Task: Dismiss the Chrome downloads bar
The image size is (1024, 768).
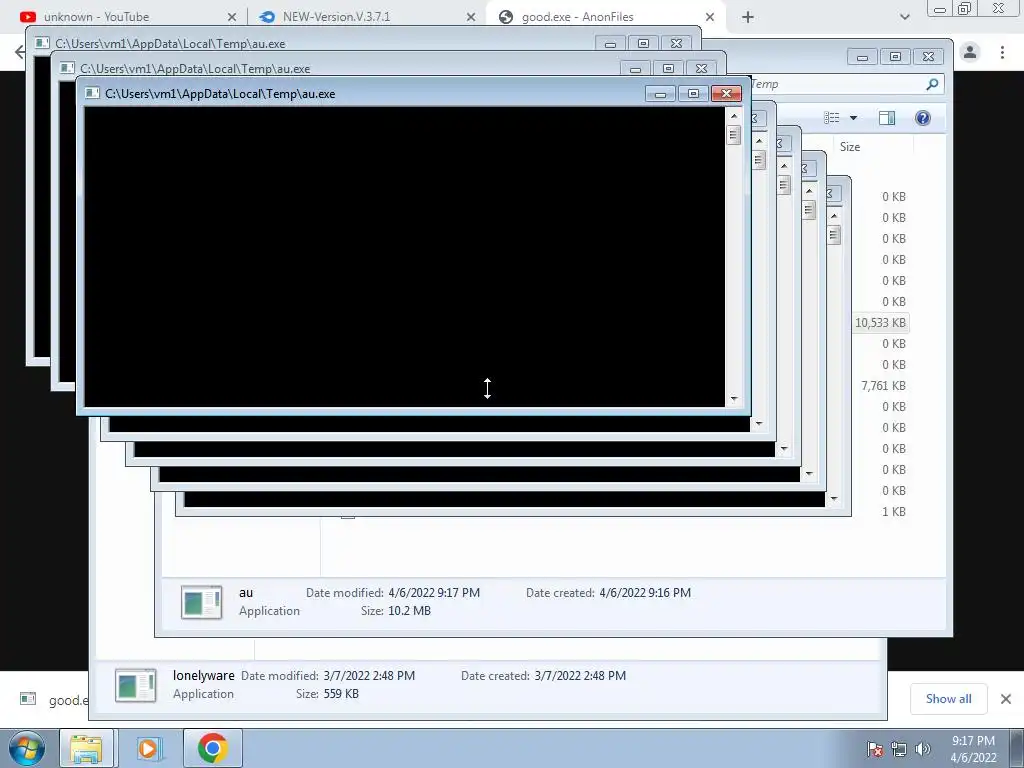Action: (x=1006, y=699)
